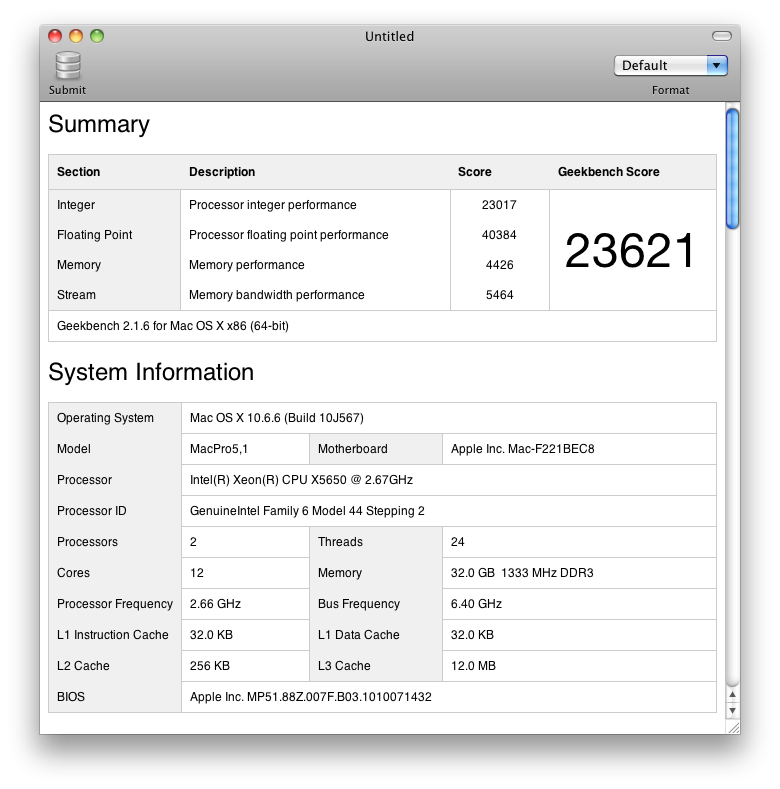Click the Section column header
The image size is (780, 789).
[x=79, y=172]
